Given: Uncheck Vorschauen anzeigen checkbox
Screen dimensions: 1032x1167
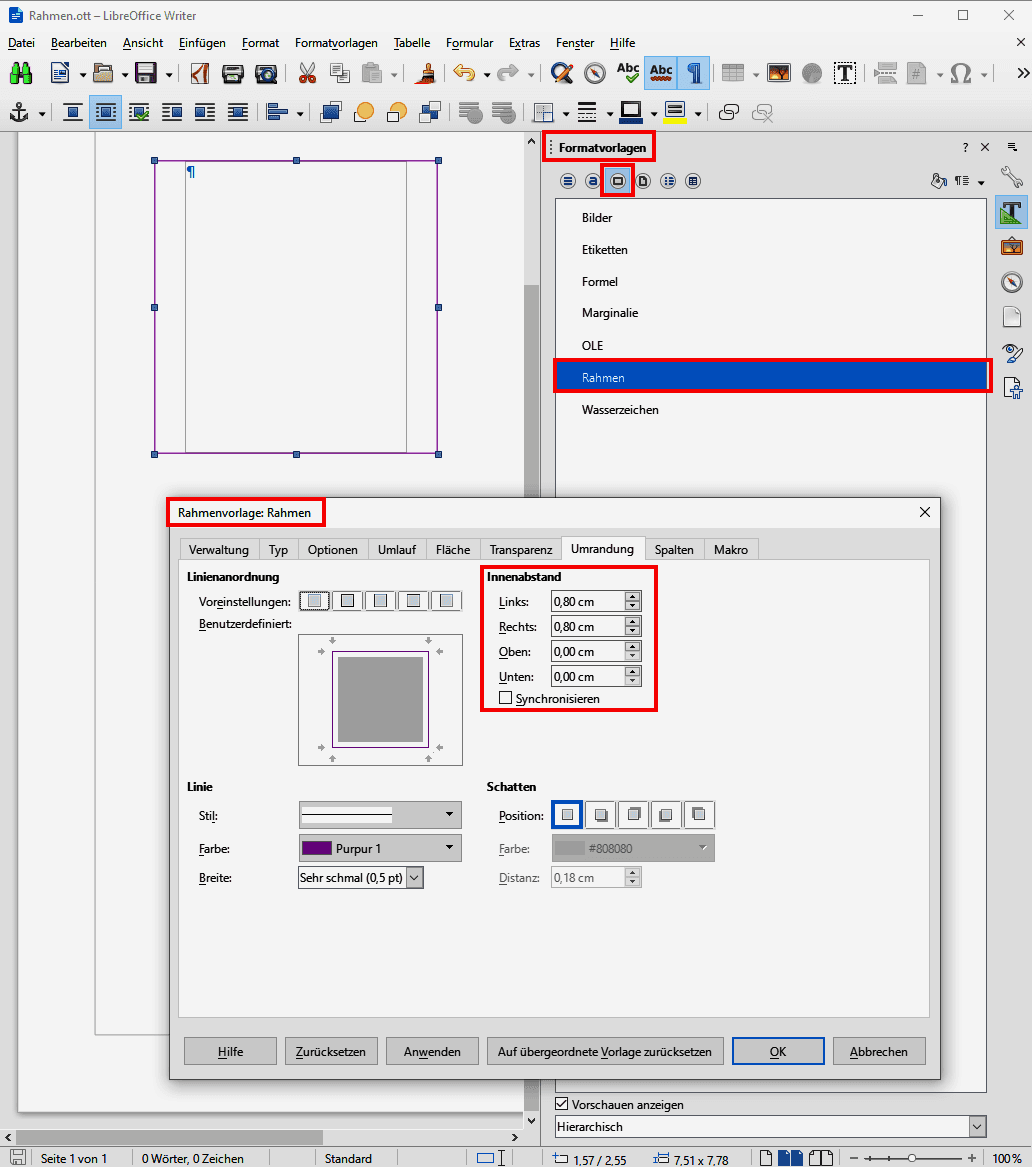Looking at the screenshot, I should pos(561,1105).
